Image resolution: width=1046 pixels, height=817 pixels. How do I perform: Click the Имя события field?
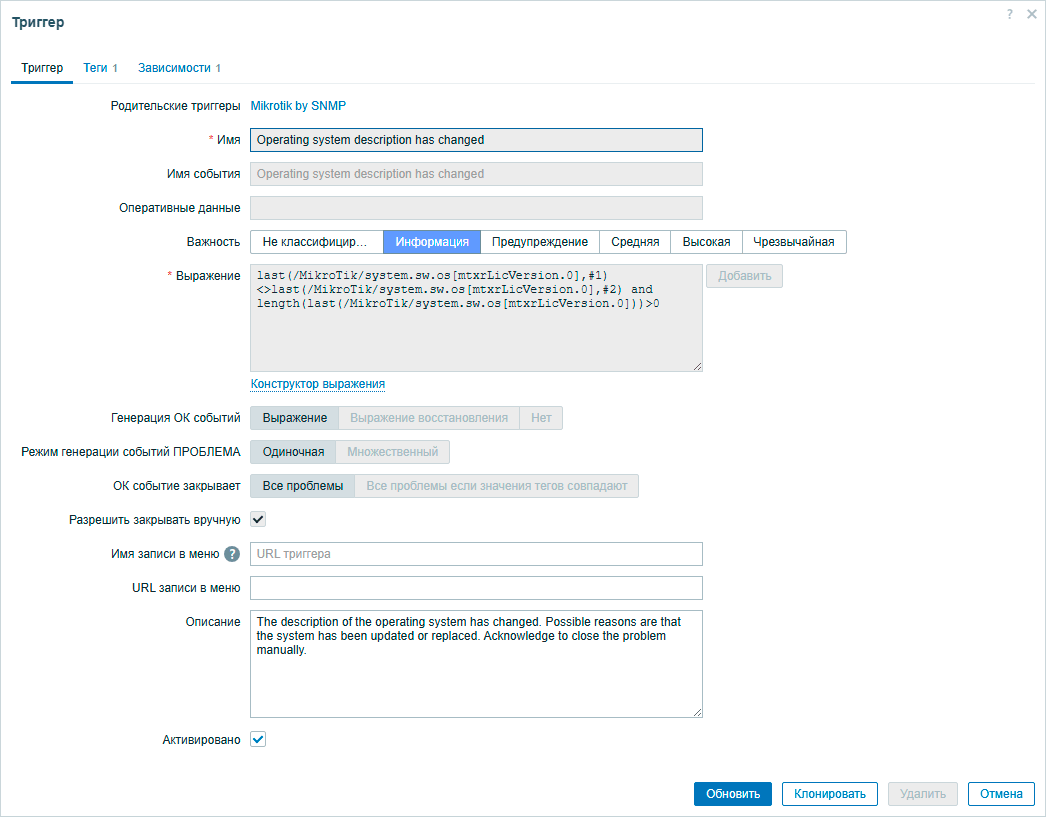[476, 174]
